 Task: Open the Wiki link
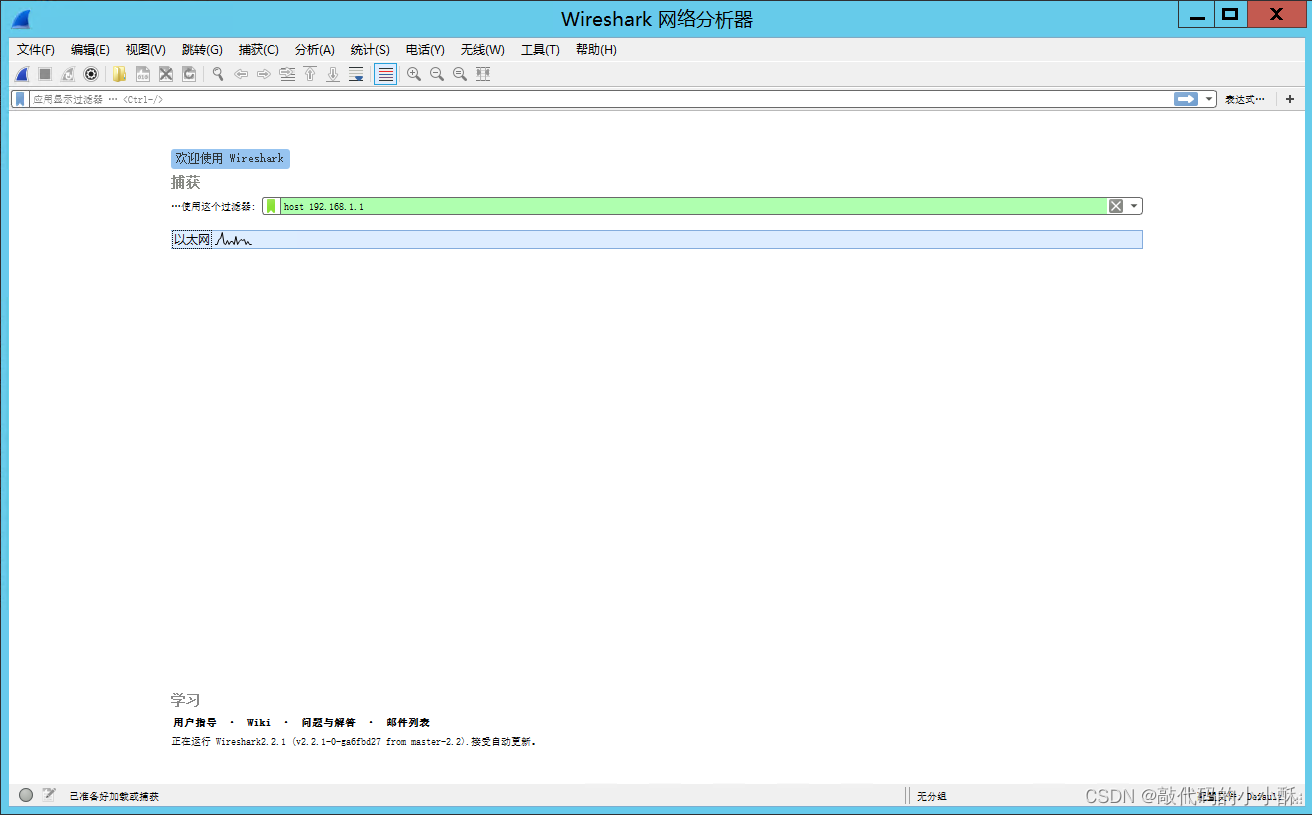click(x=259, y=722)
